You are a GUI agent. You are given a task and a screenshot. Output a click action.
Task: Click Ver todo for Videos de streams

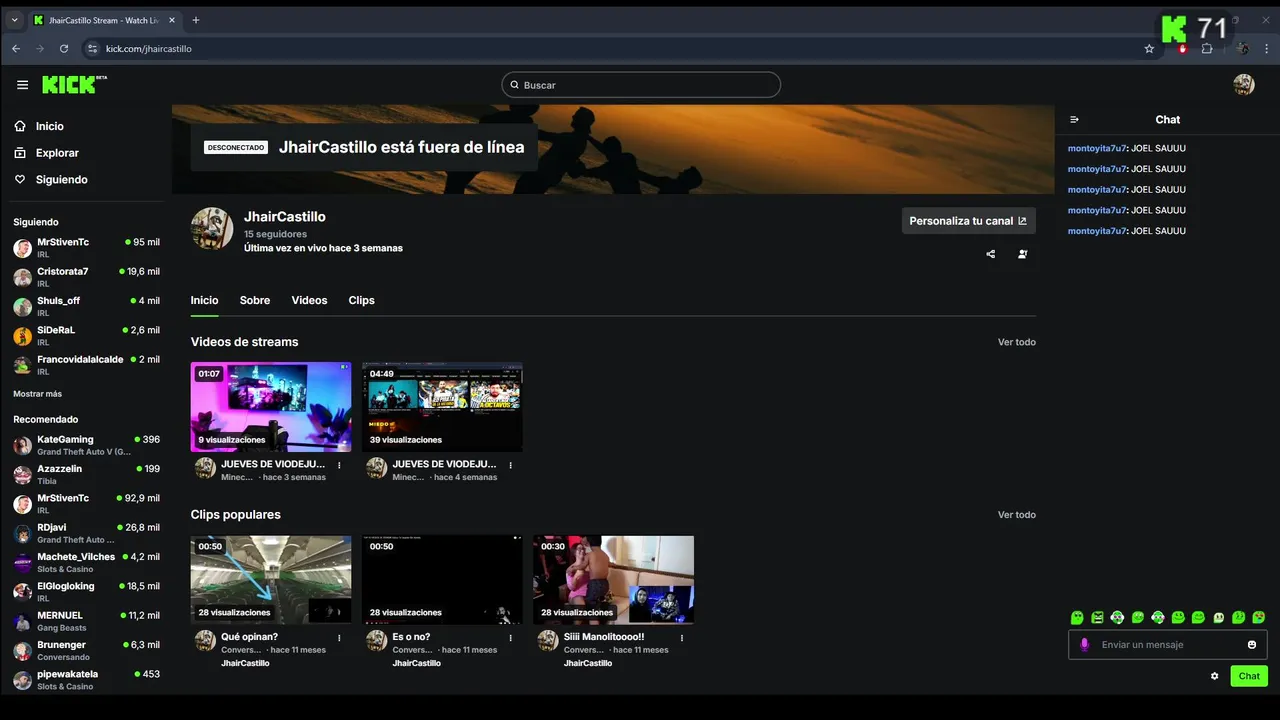click(1016, 342)
